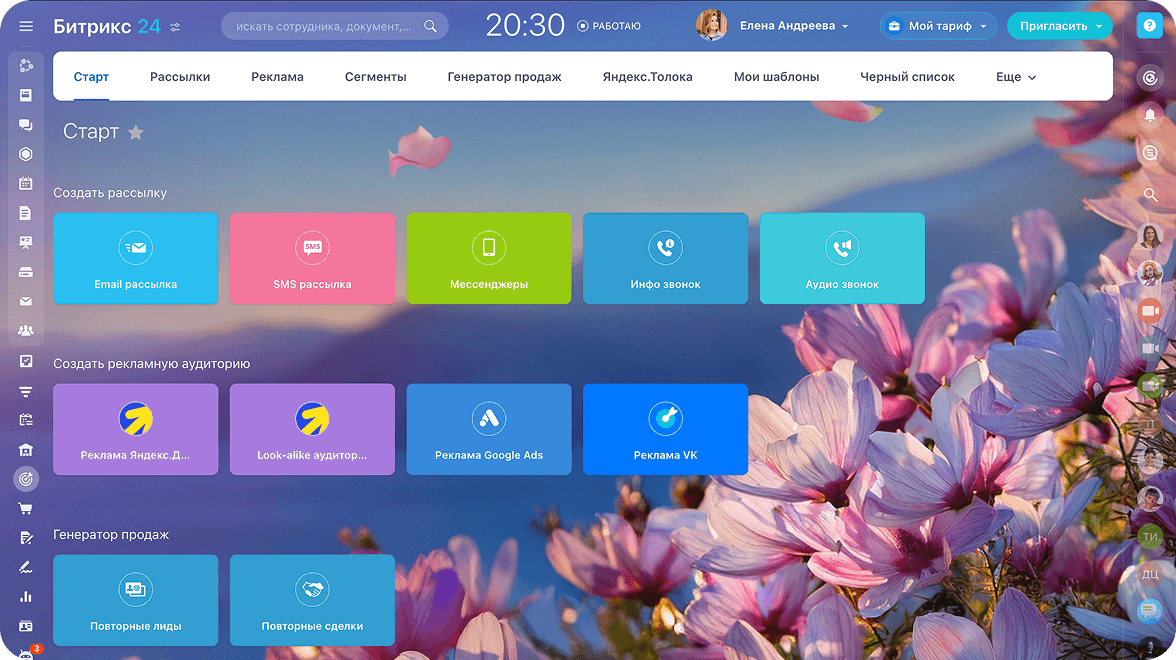The image size is (1176, 660).
Task: Open the Черный список tab
Action: click(907, 77)
